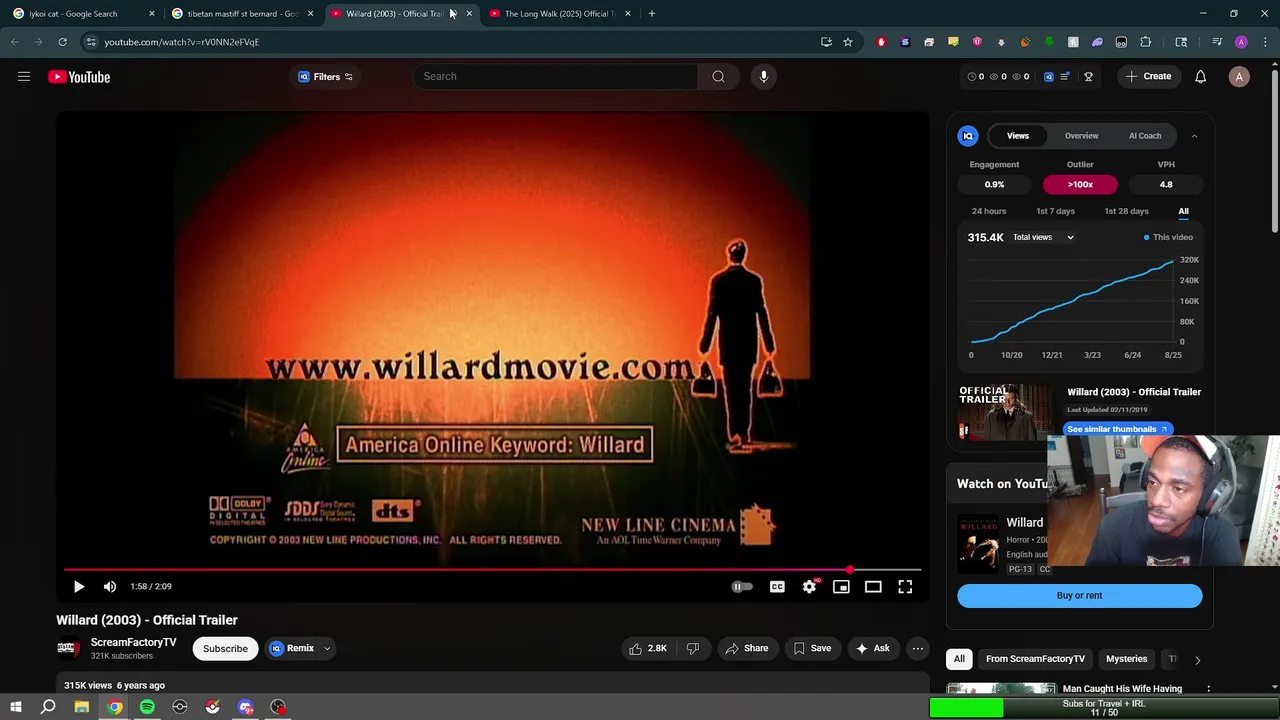Switch to theater mode
Viewport: 1280px width, 720px height.
873,587
